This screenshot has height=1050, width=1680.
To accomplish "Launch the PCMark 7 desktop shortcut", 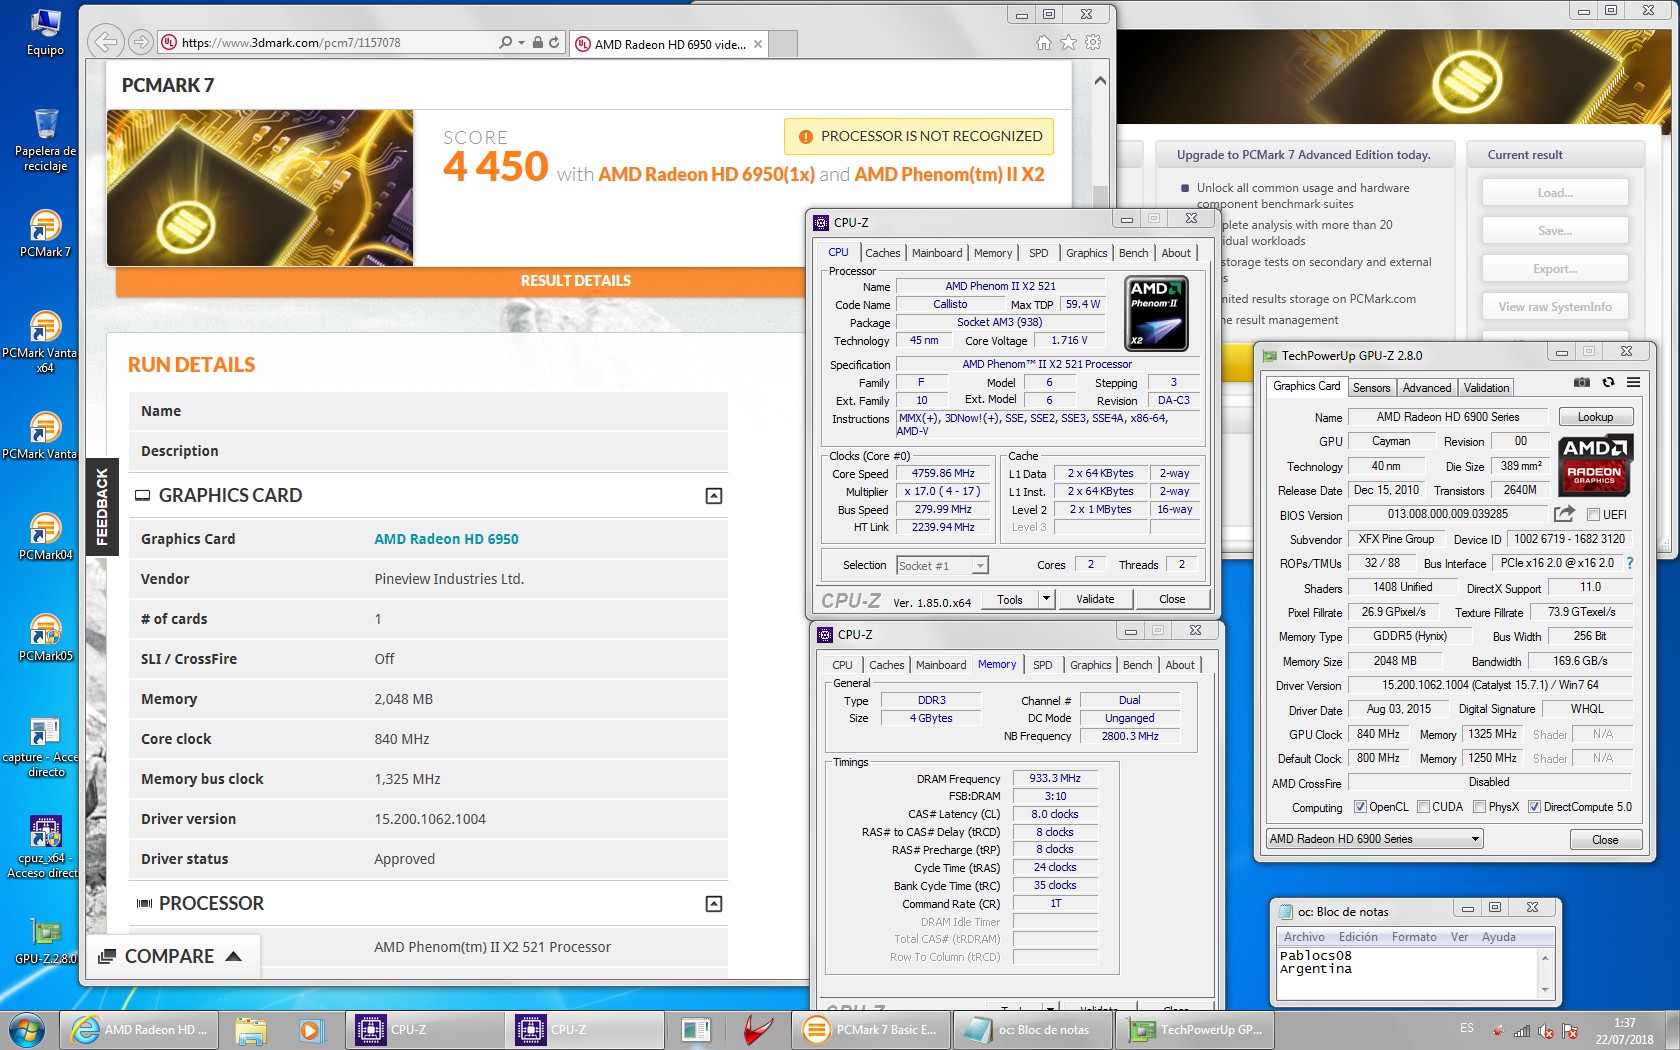I will (45, 233).
